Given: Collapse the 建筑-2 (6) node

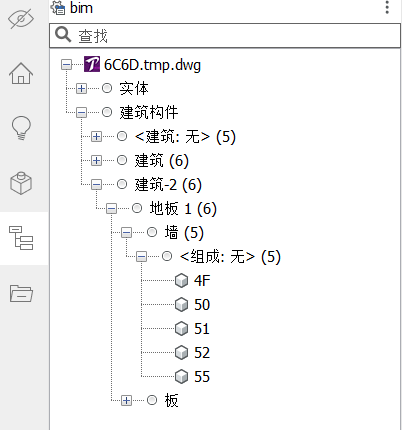Looking at the screenshot, I should click(x=96, y=184).
